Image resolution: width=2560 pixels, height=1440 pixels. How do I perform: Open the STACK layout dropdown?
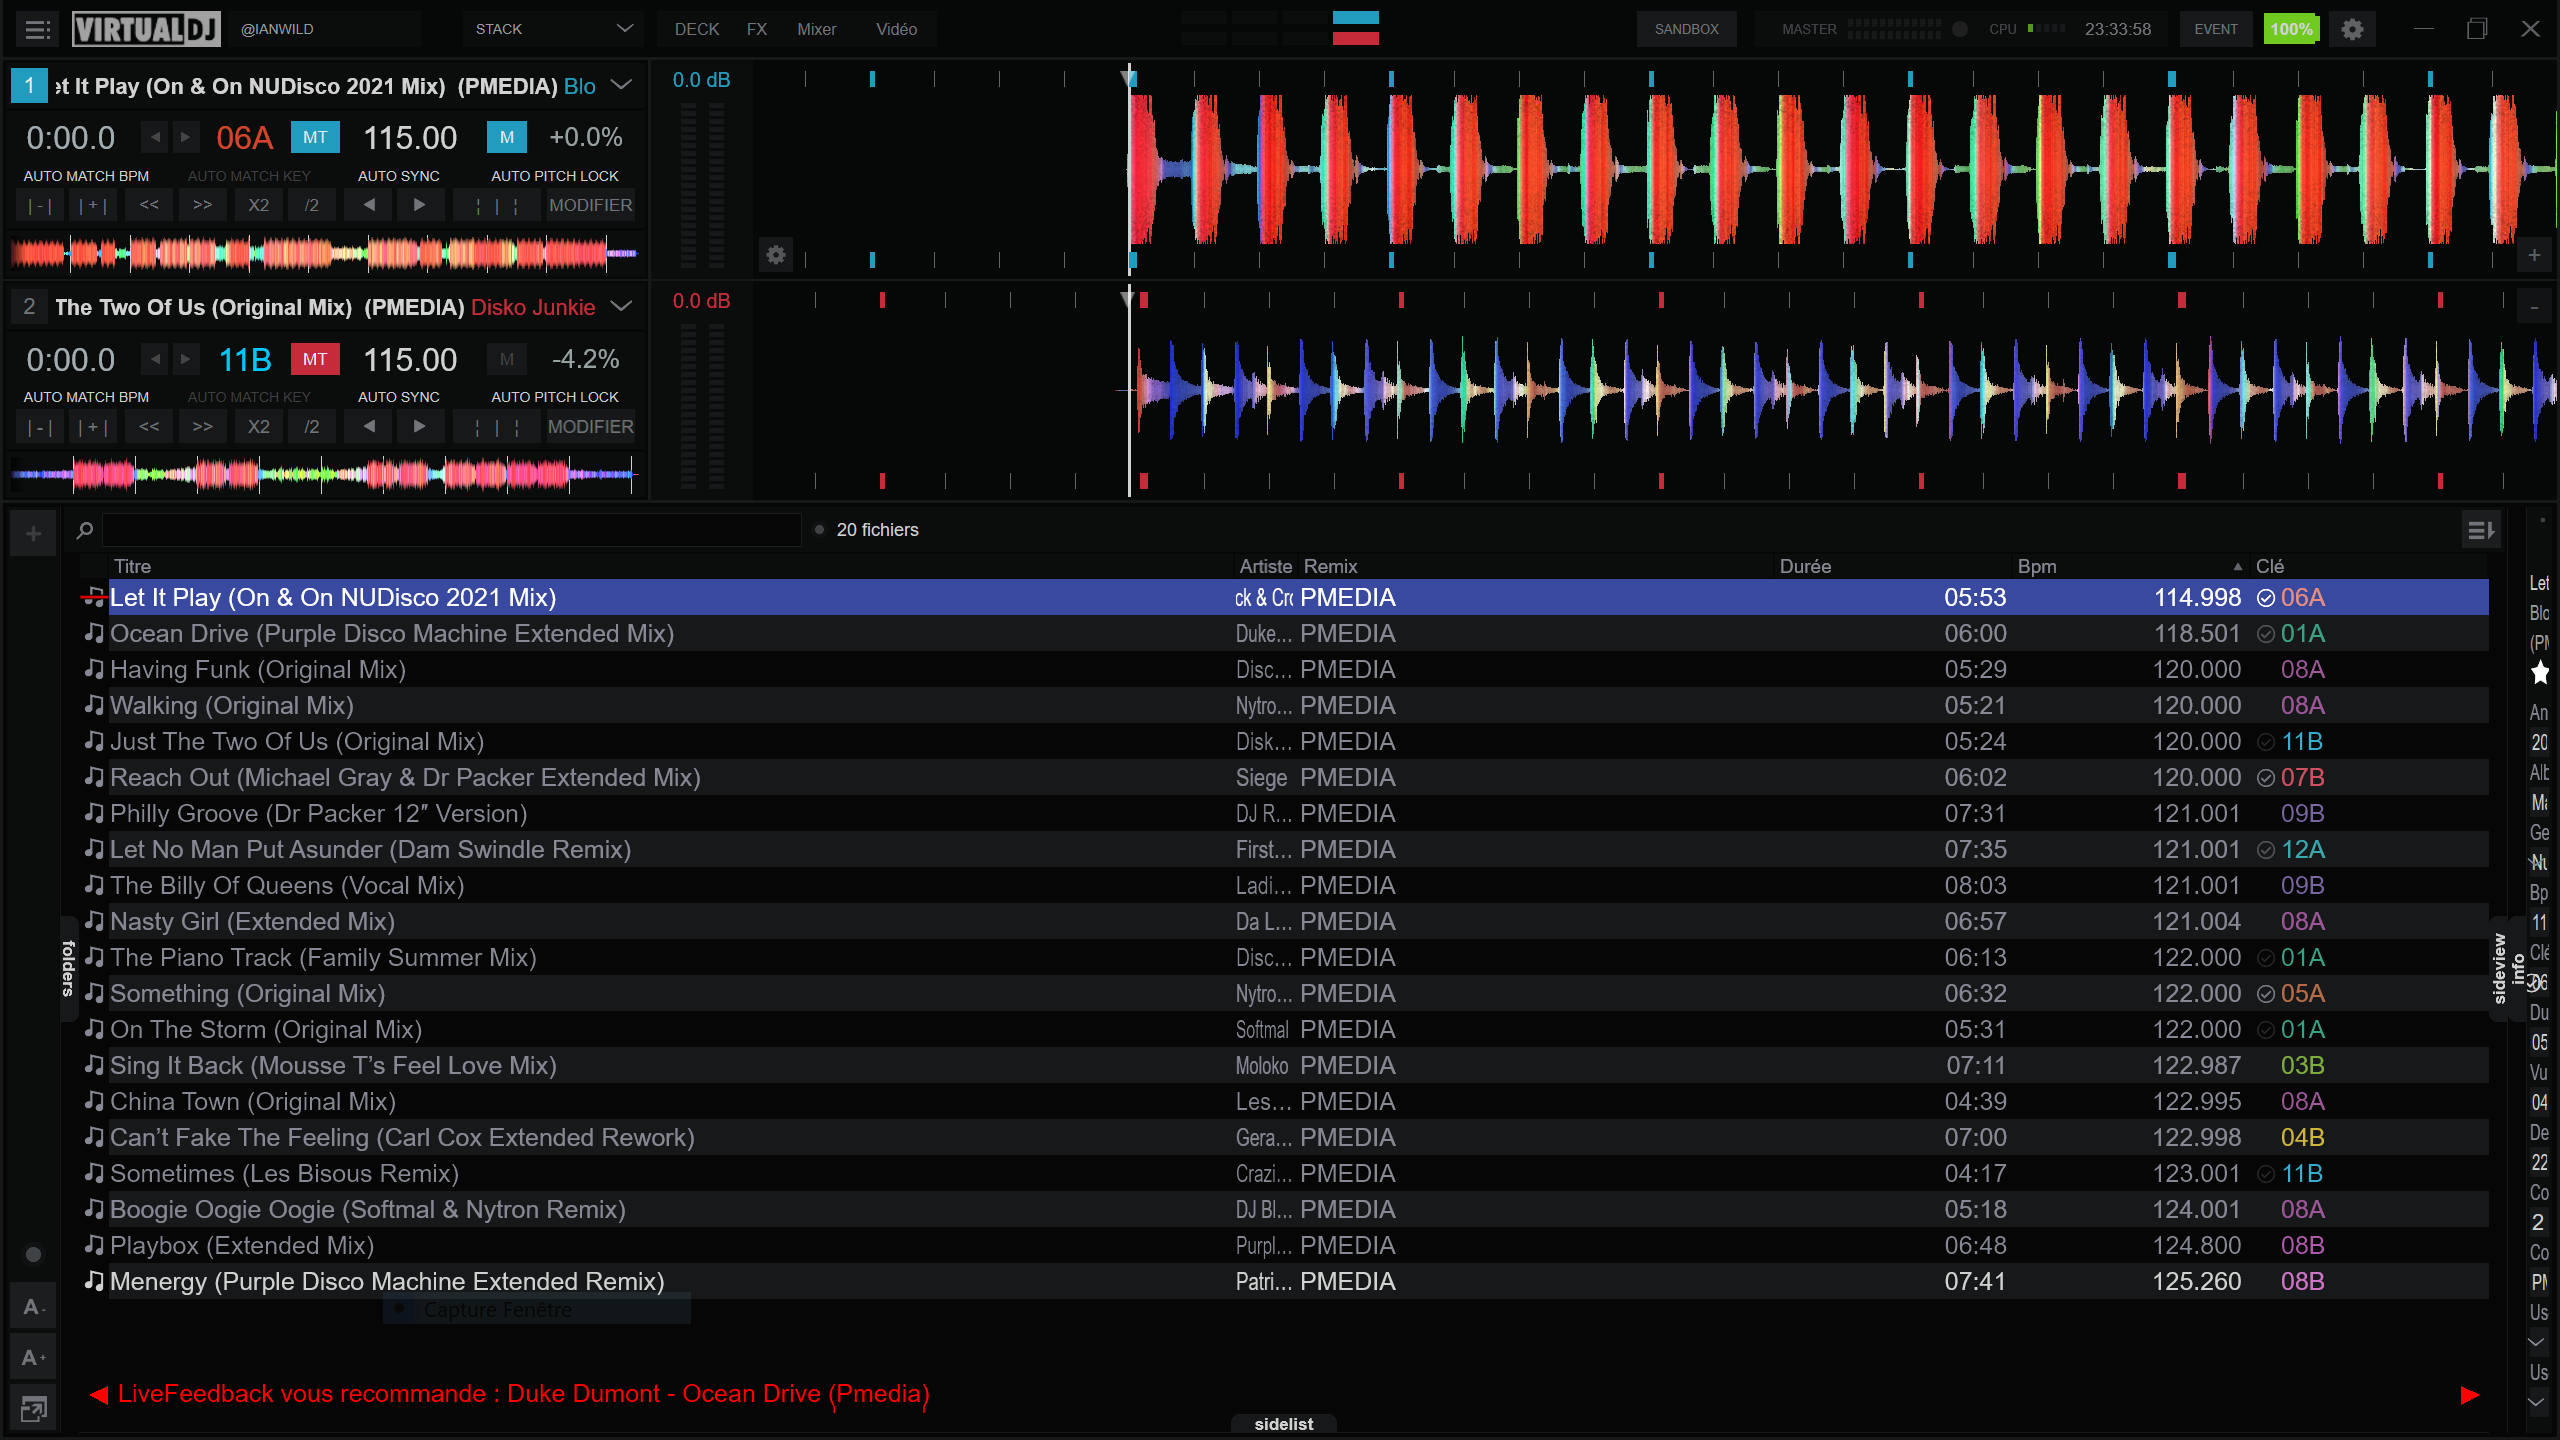click(554, 29)
